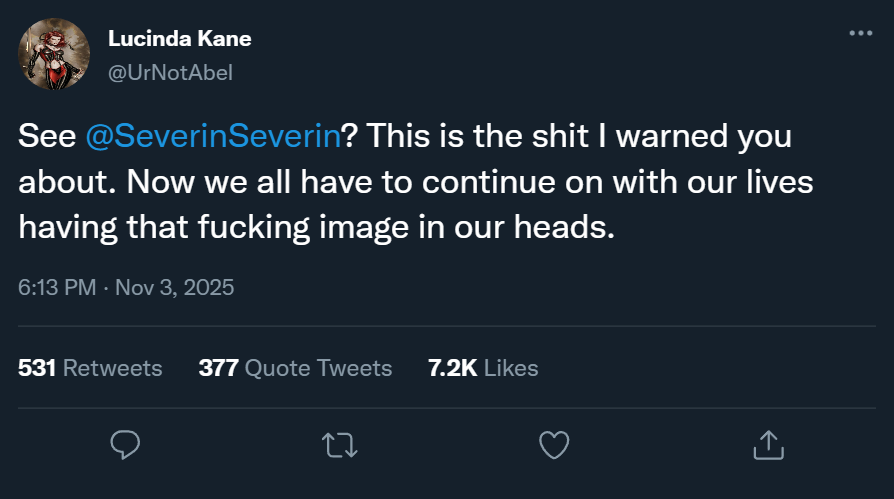This screenshot has width=894, height=499.
Task: Visit the @UrNotAbel handle
Action: [x=169, y=72]
